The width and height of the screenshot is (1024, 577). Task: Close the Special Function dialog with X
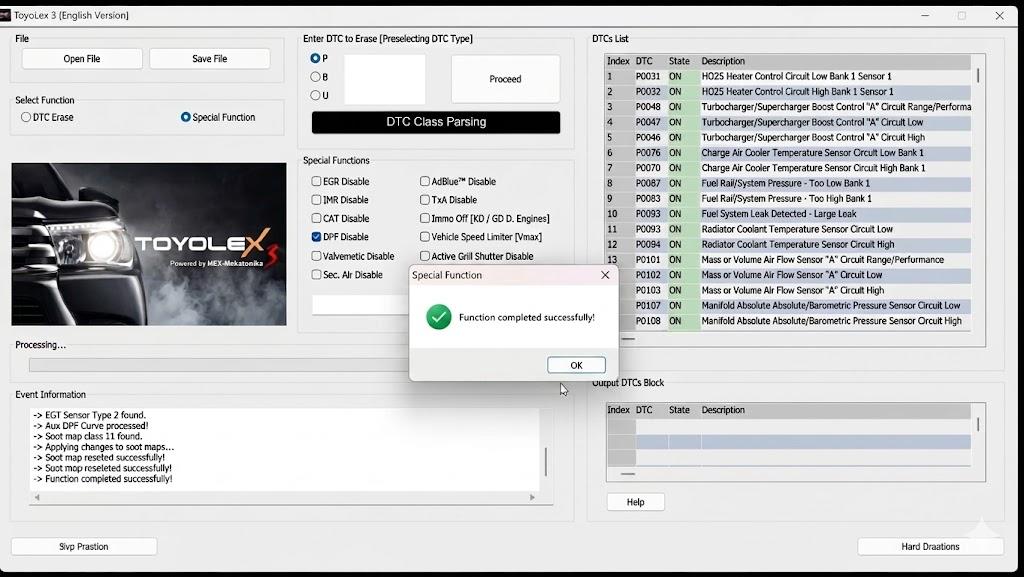click(x=605, y=275)
